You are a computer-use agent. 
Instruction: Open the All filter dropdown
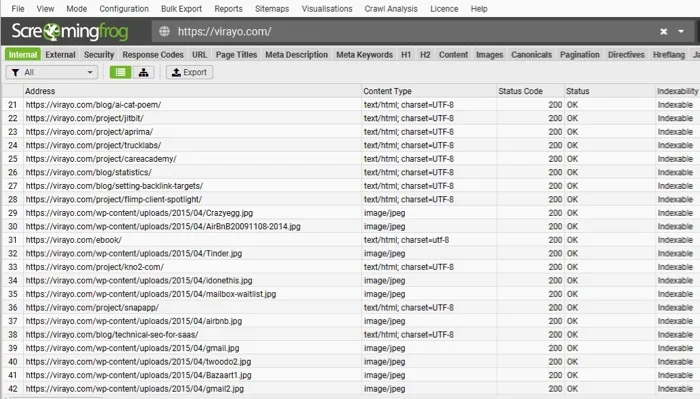tap(52, 72)
